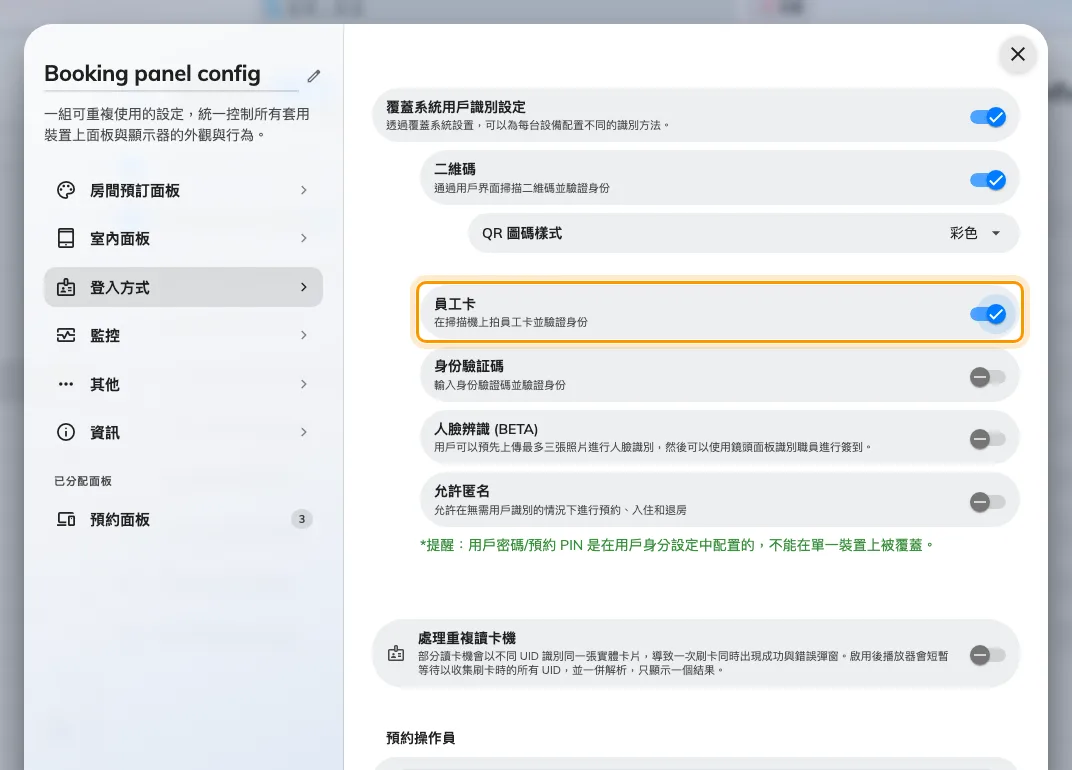
Task: Open the QR 圖碼樣式 dropdown arrow
Action: coord(996,233)
